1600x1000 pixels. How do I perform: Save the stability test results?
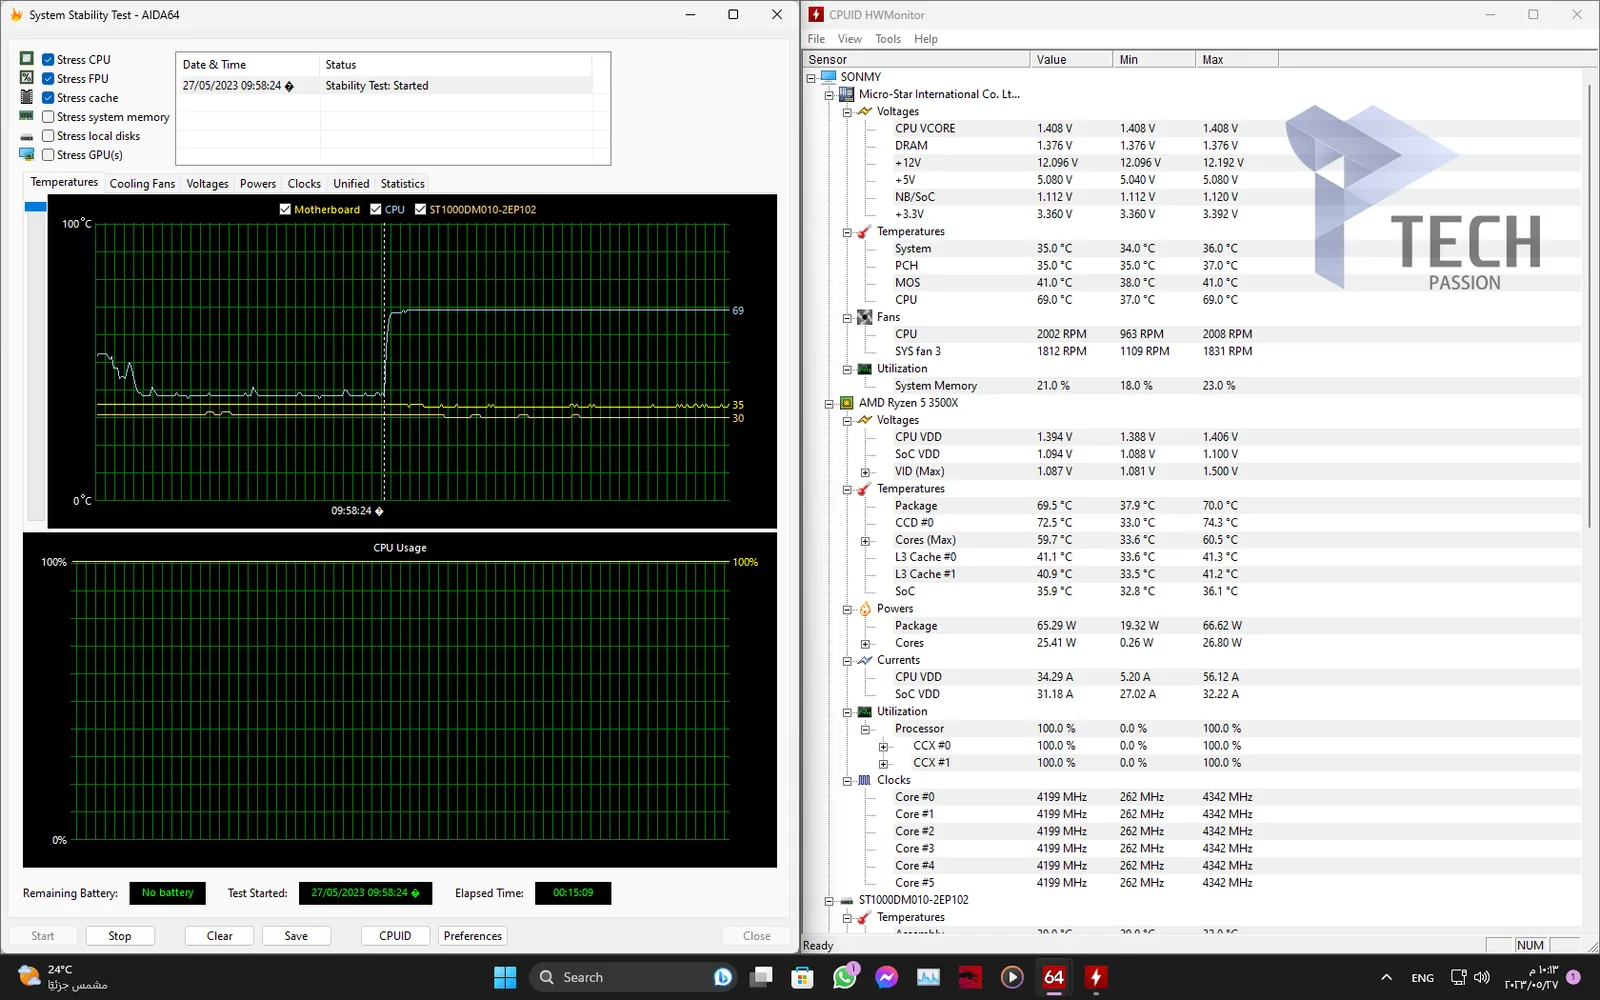point(296,936)
